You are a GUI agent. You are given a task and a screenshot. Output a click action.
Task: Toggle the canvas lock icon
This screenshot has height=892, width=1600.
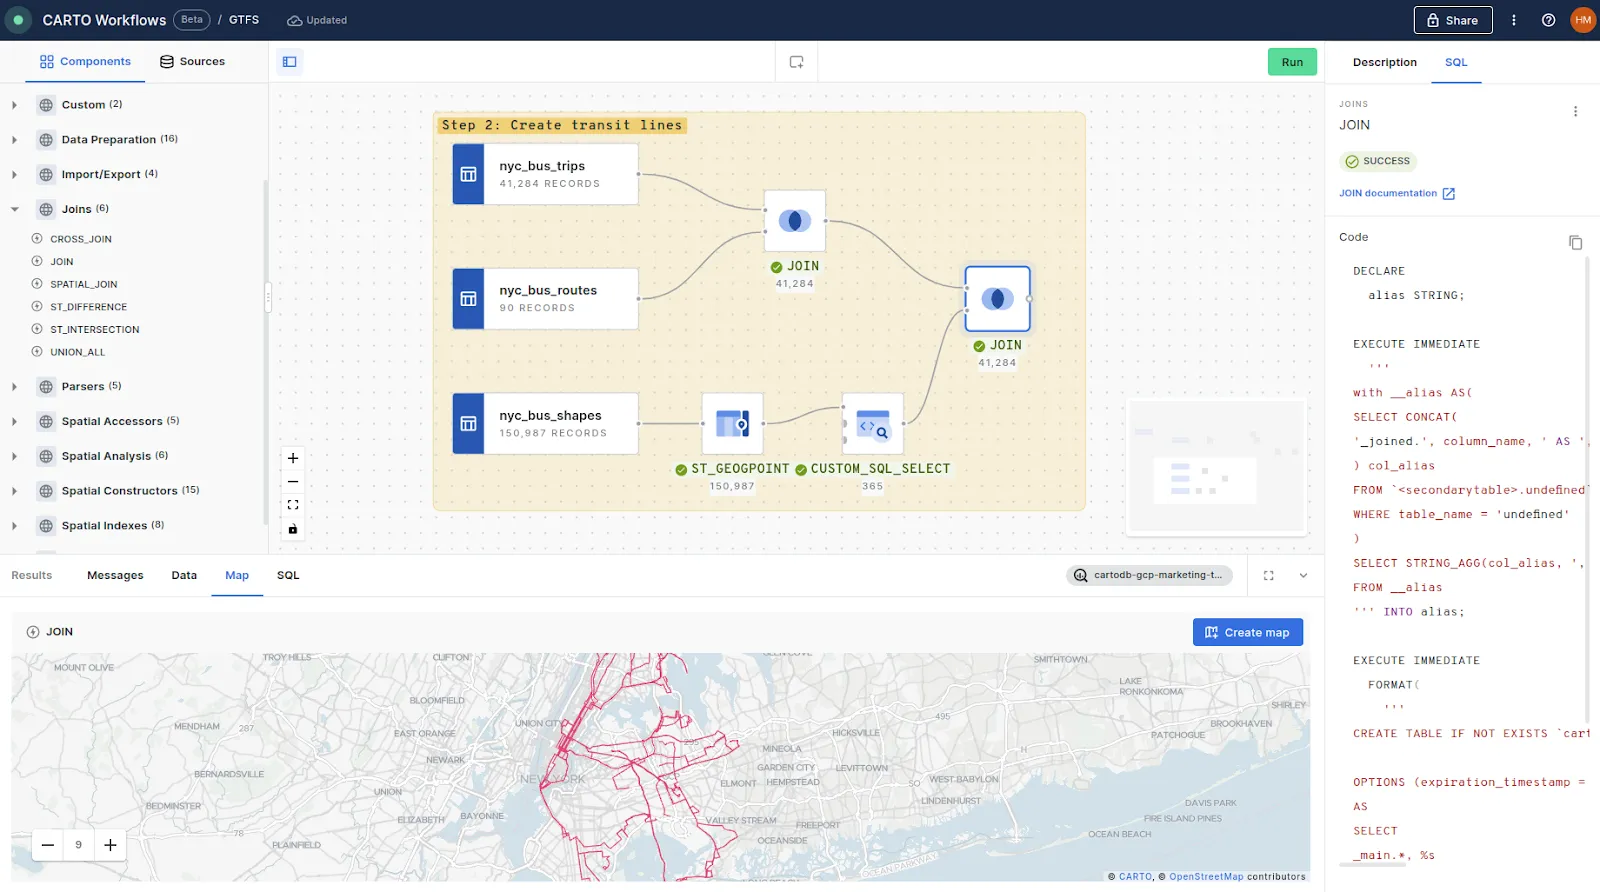(293, 529)
